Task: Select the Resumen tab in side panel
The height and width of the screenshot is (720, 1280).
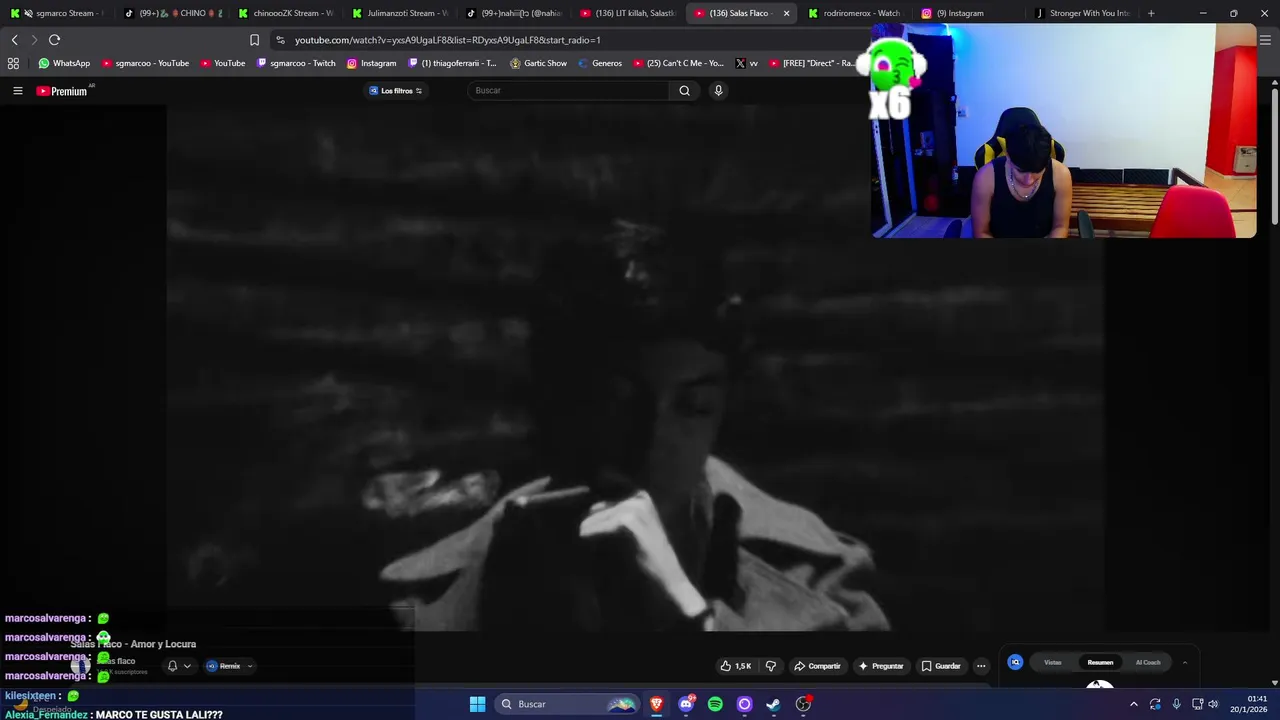Action: pyautogui.click(x=1100, y=662)
